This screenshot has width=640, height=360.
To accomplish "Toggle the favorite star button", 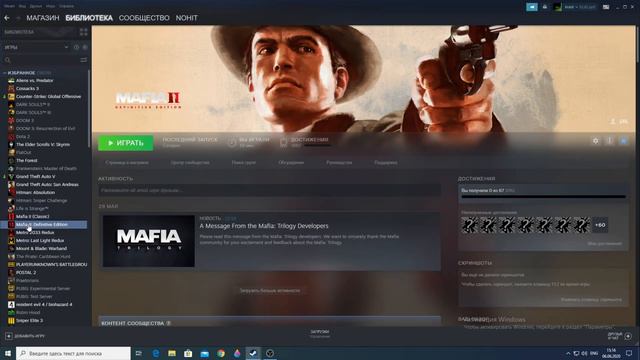I will 623,141.
